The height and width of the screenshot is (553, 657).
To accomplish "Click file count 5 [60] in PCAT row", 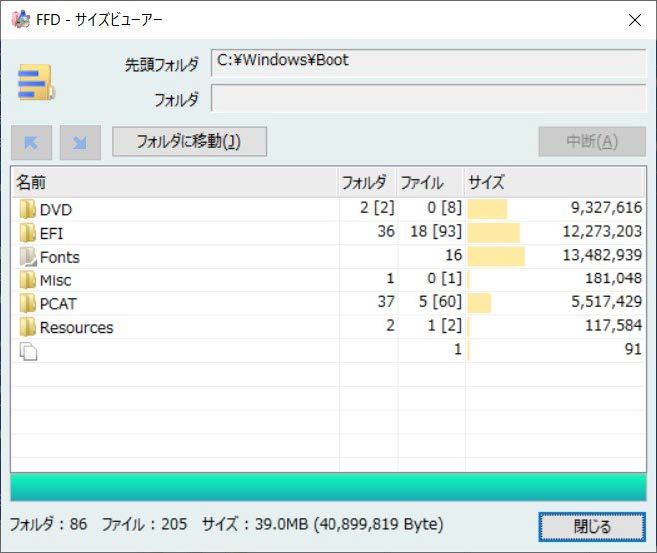I will point(440,302).
